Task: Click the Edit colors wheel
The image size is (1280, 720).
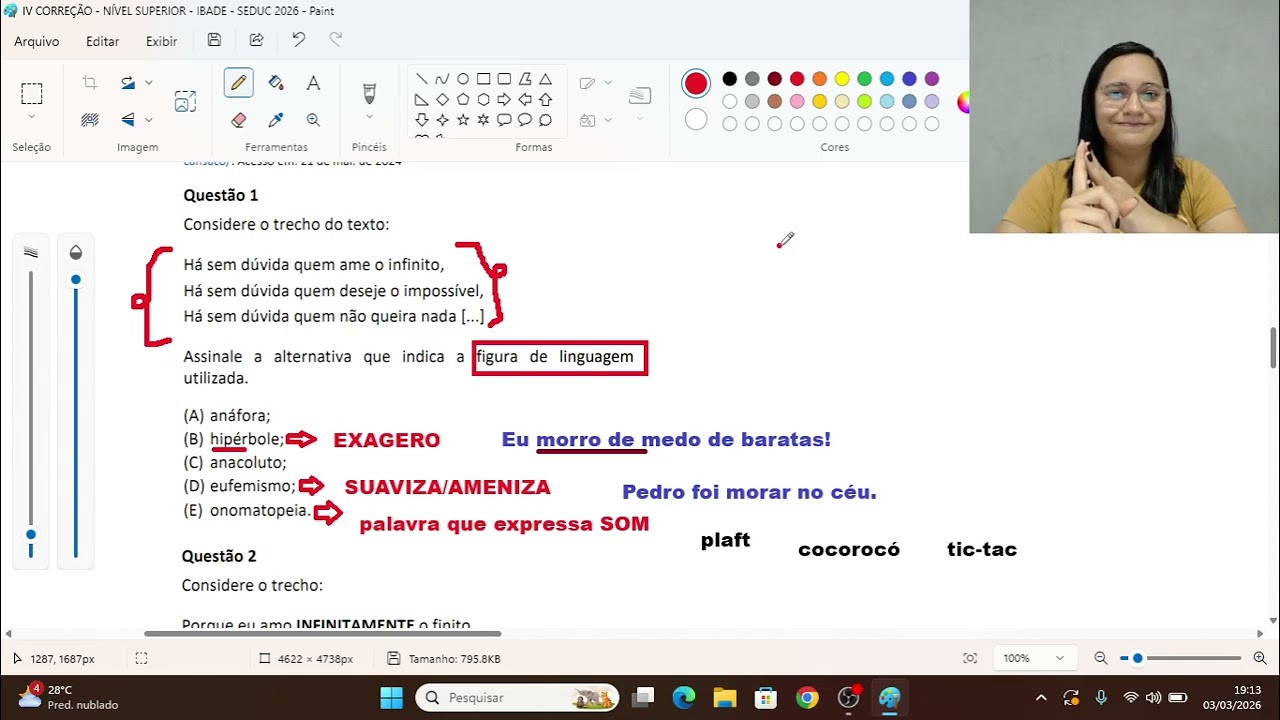Action: [x=963, y=101]
